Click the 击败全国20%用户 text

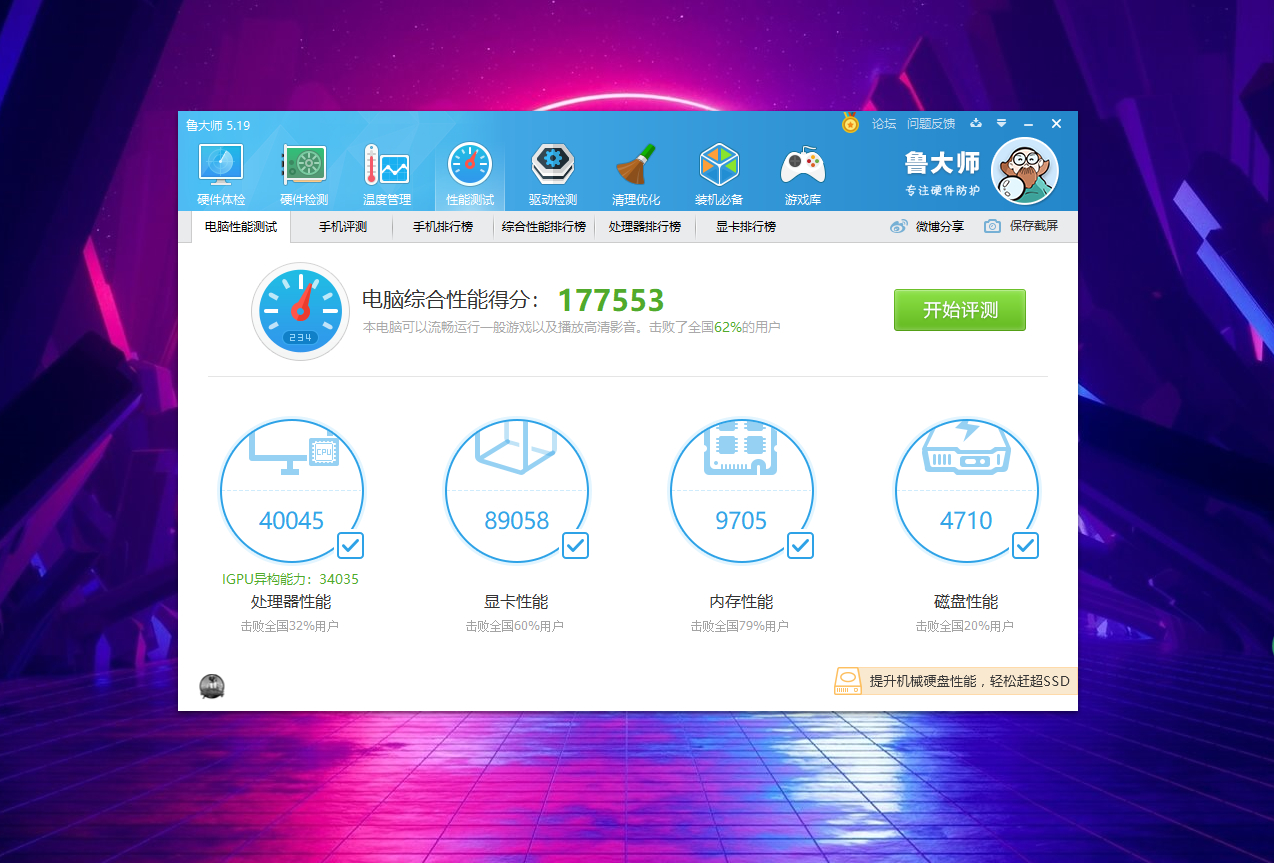pyautogui.click(x=965, y=627)
